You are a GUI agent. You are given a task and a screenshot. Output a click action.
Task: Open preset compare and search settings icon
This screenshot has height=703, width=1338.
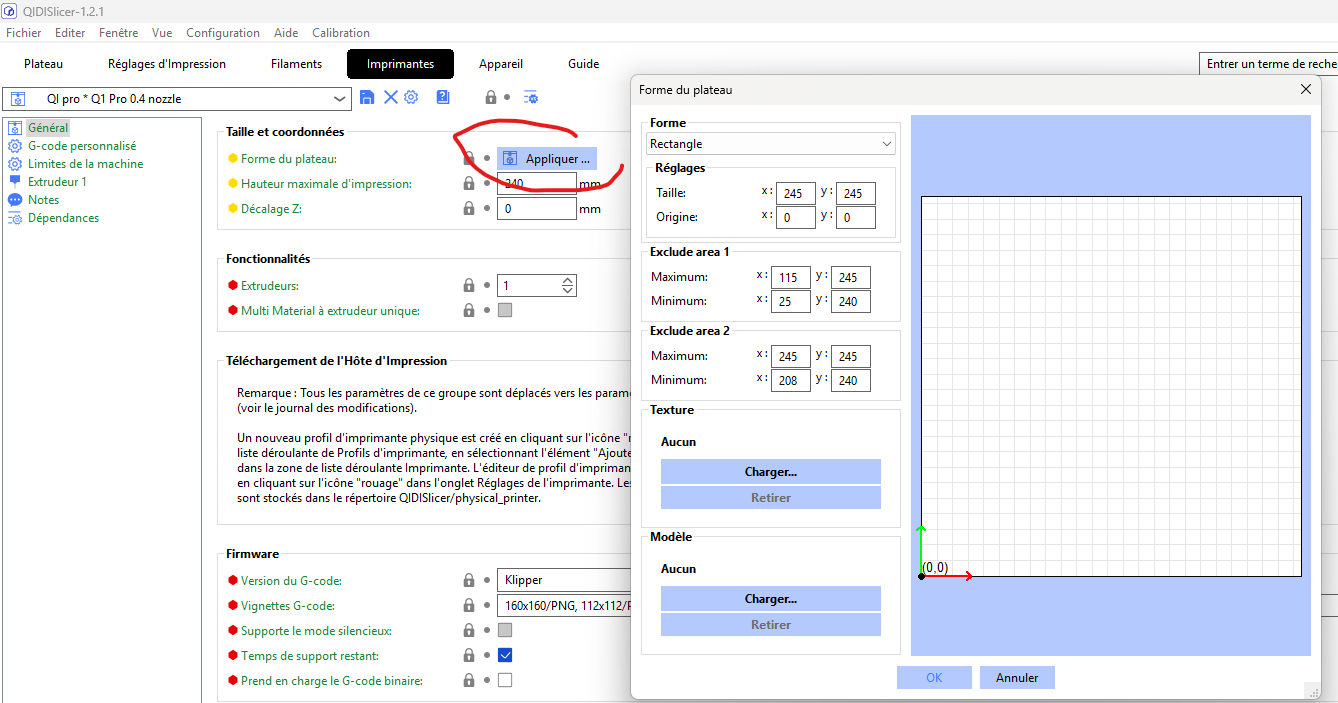531,97
